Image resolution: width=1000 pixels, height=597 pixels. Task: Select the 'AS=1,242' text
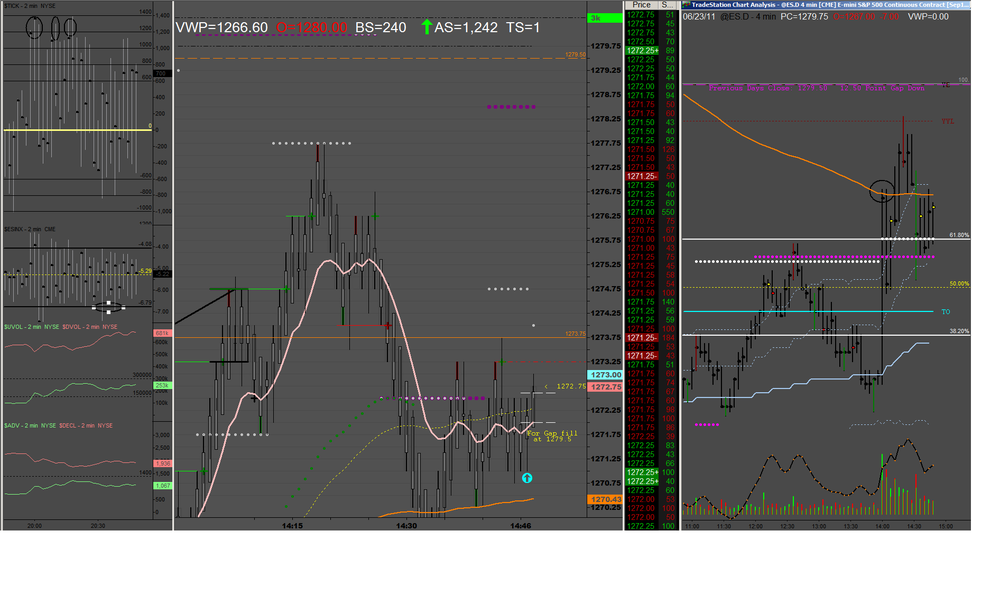coord(466,27)
